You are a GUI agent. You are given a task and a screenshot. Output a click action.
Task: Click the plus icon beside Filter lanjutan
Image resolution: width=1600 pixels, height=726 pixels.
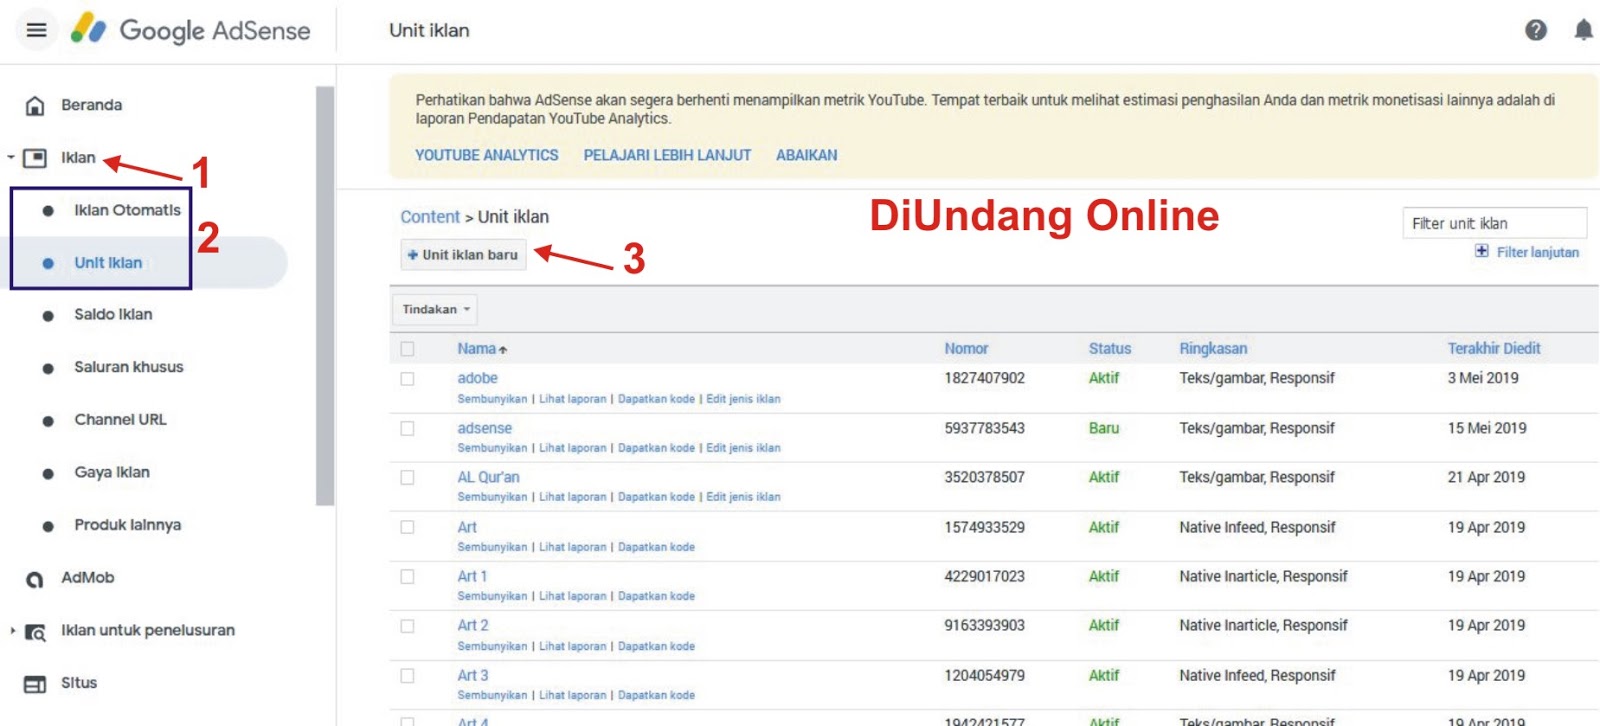(x=1482, y=251)
